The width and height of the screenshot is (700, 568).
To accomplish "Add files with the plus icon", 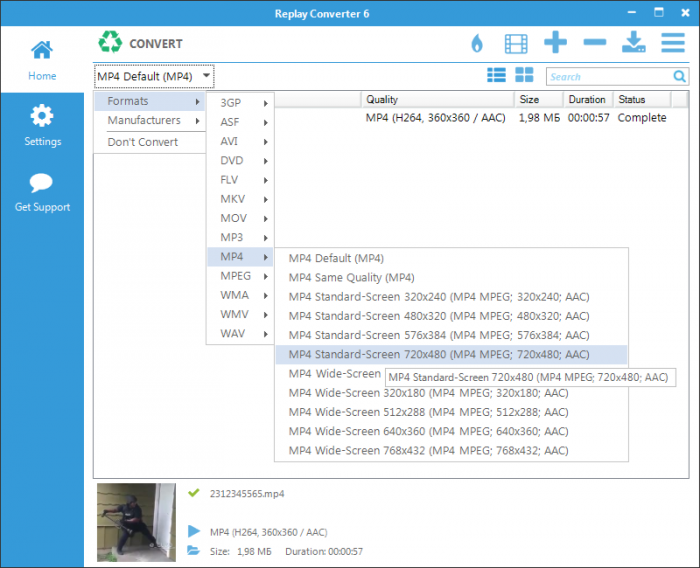I will click(x=555, y=42).
